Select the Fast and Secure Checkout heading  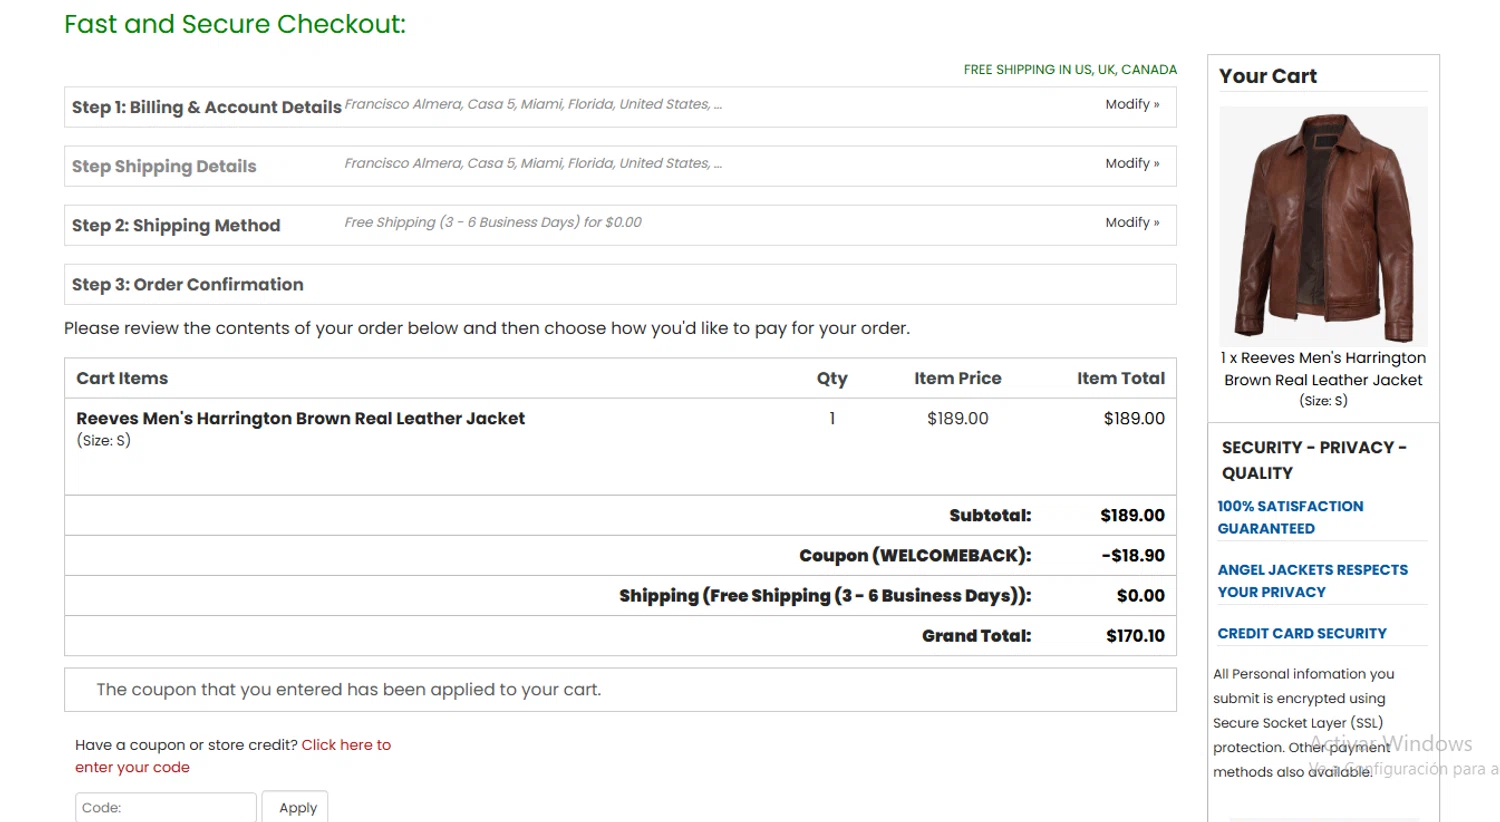coord(235,24)
